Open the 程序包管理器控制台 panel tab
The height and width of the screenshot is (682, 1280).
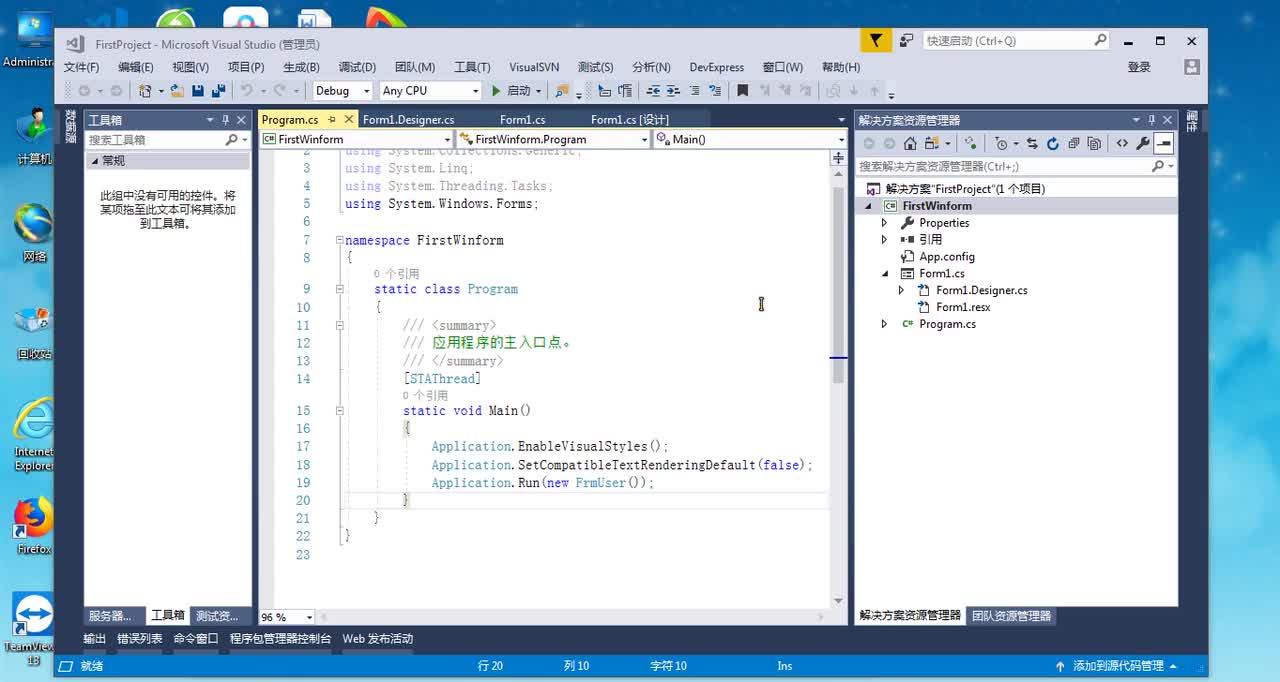pos(280,639)
